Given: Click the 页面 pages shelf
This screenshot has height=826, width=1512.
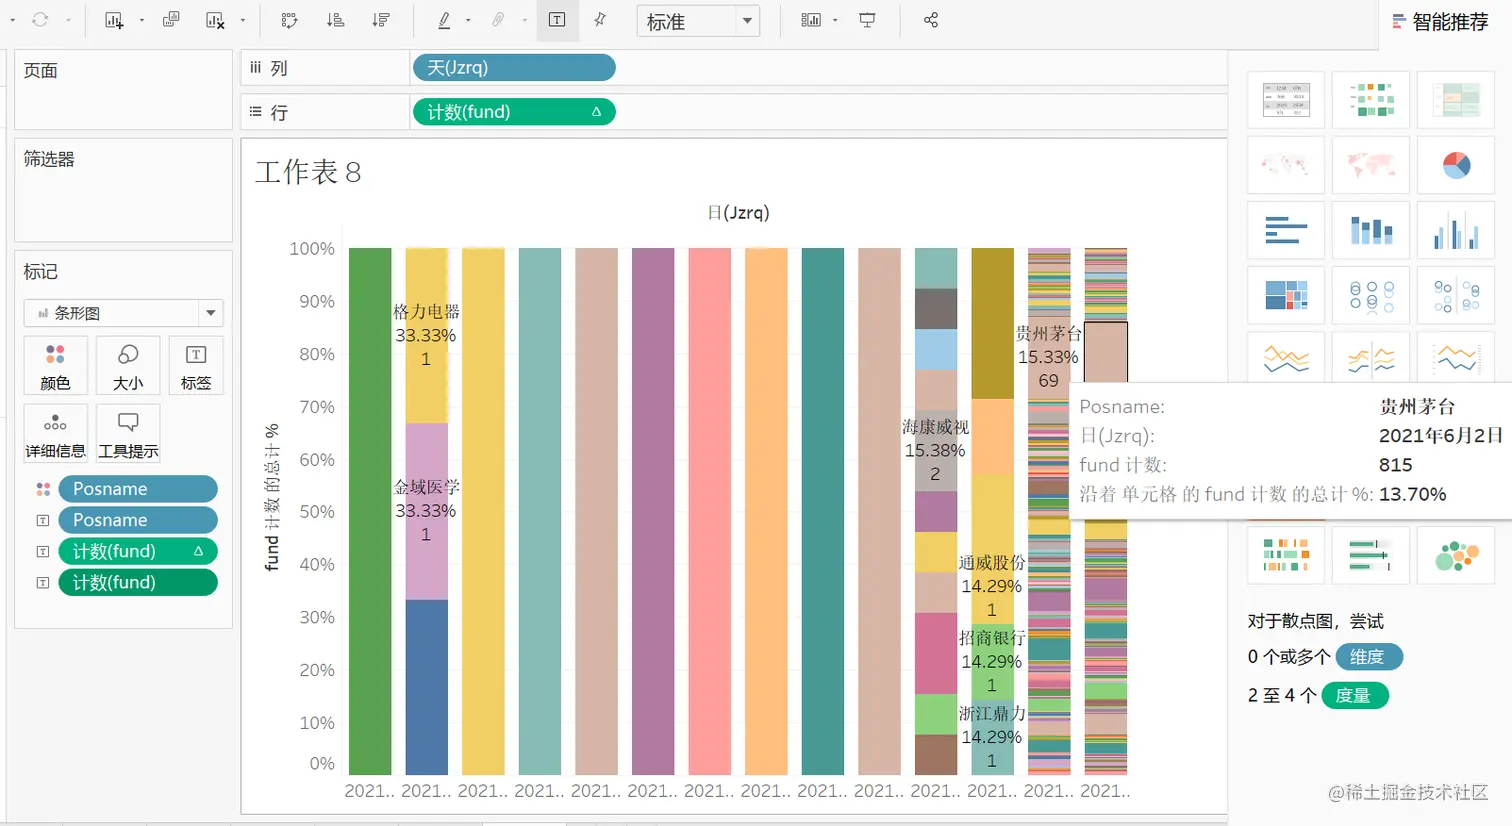Looking at the screenshot, I should pyautogui.click(x=123, y=90).
